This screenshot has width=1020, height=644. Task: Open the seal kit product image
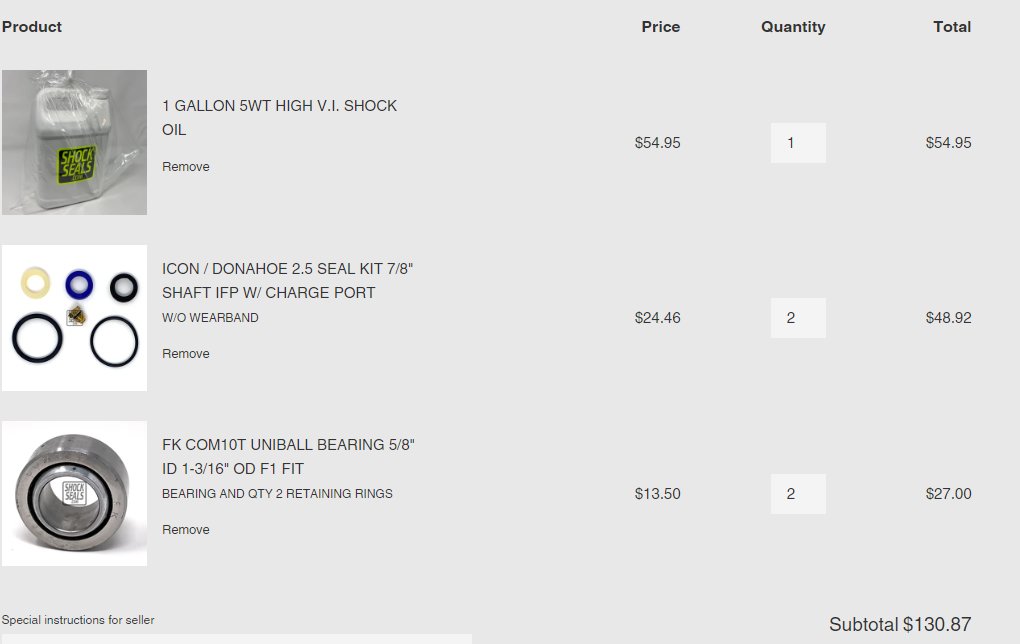tap(74, 318)
